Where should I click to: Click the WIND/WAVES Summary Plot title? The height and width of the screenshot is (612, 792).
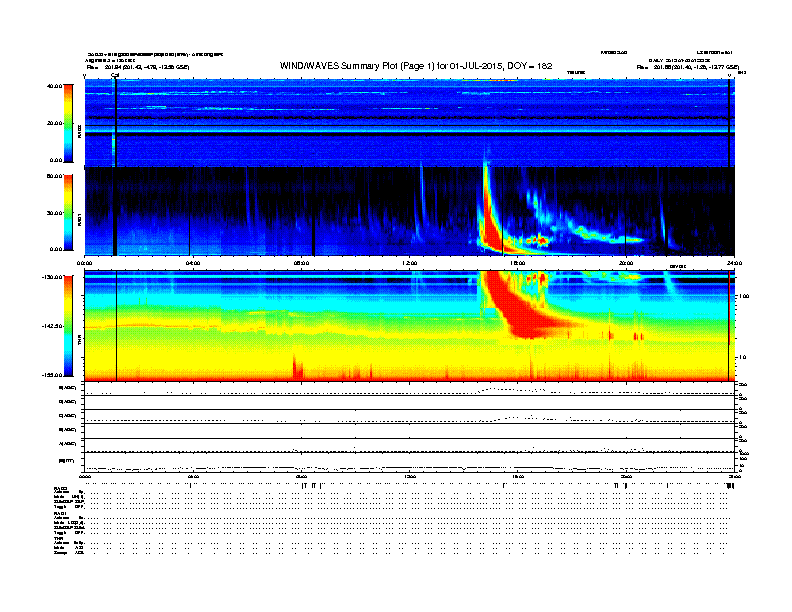click(x=416, y=66)
